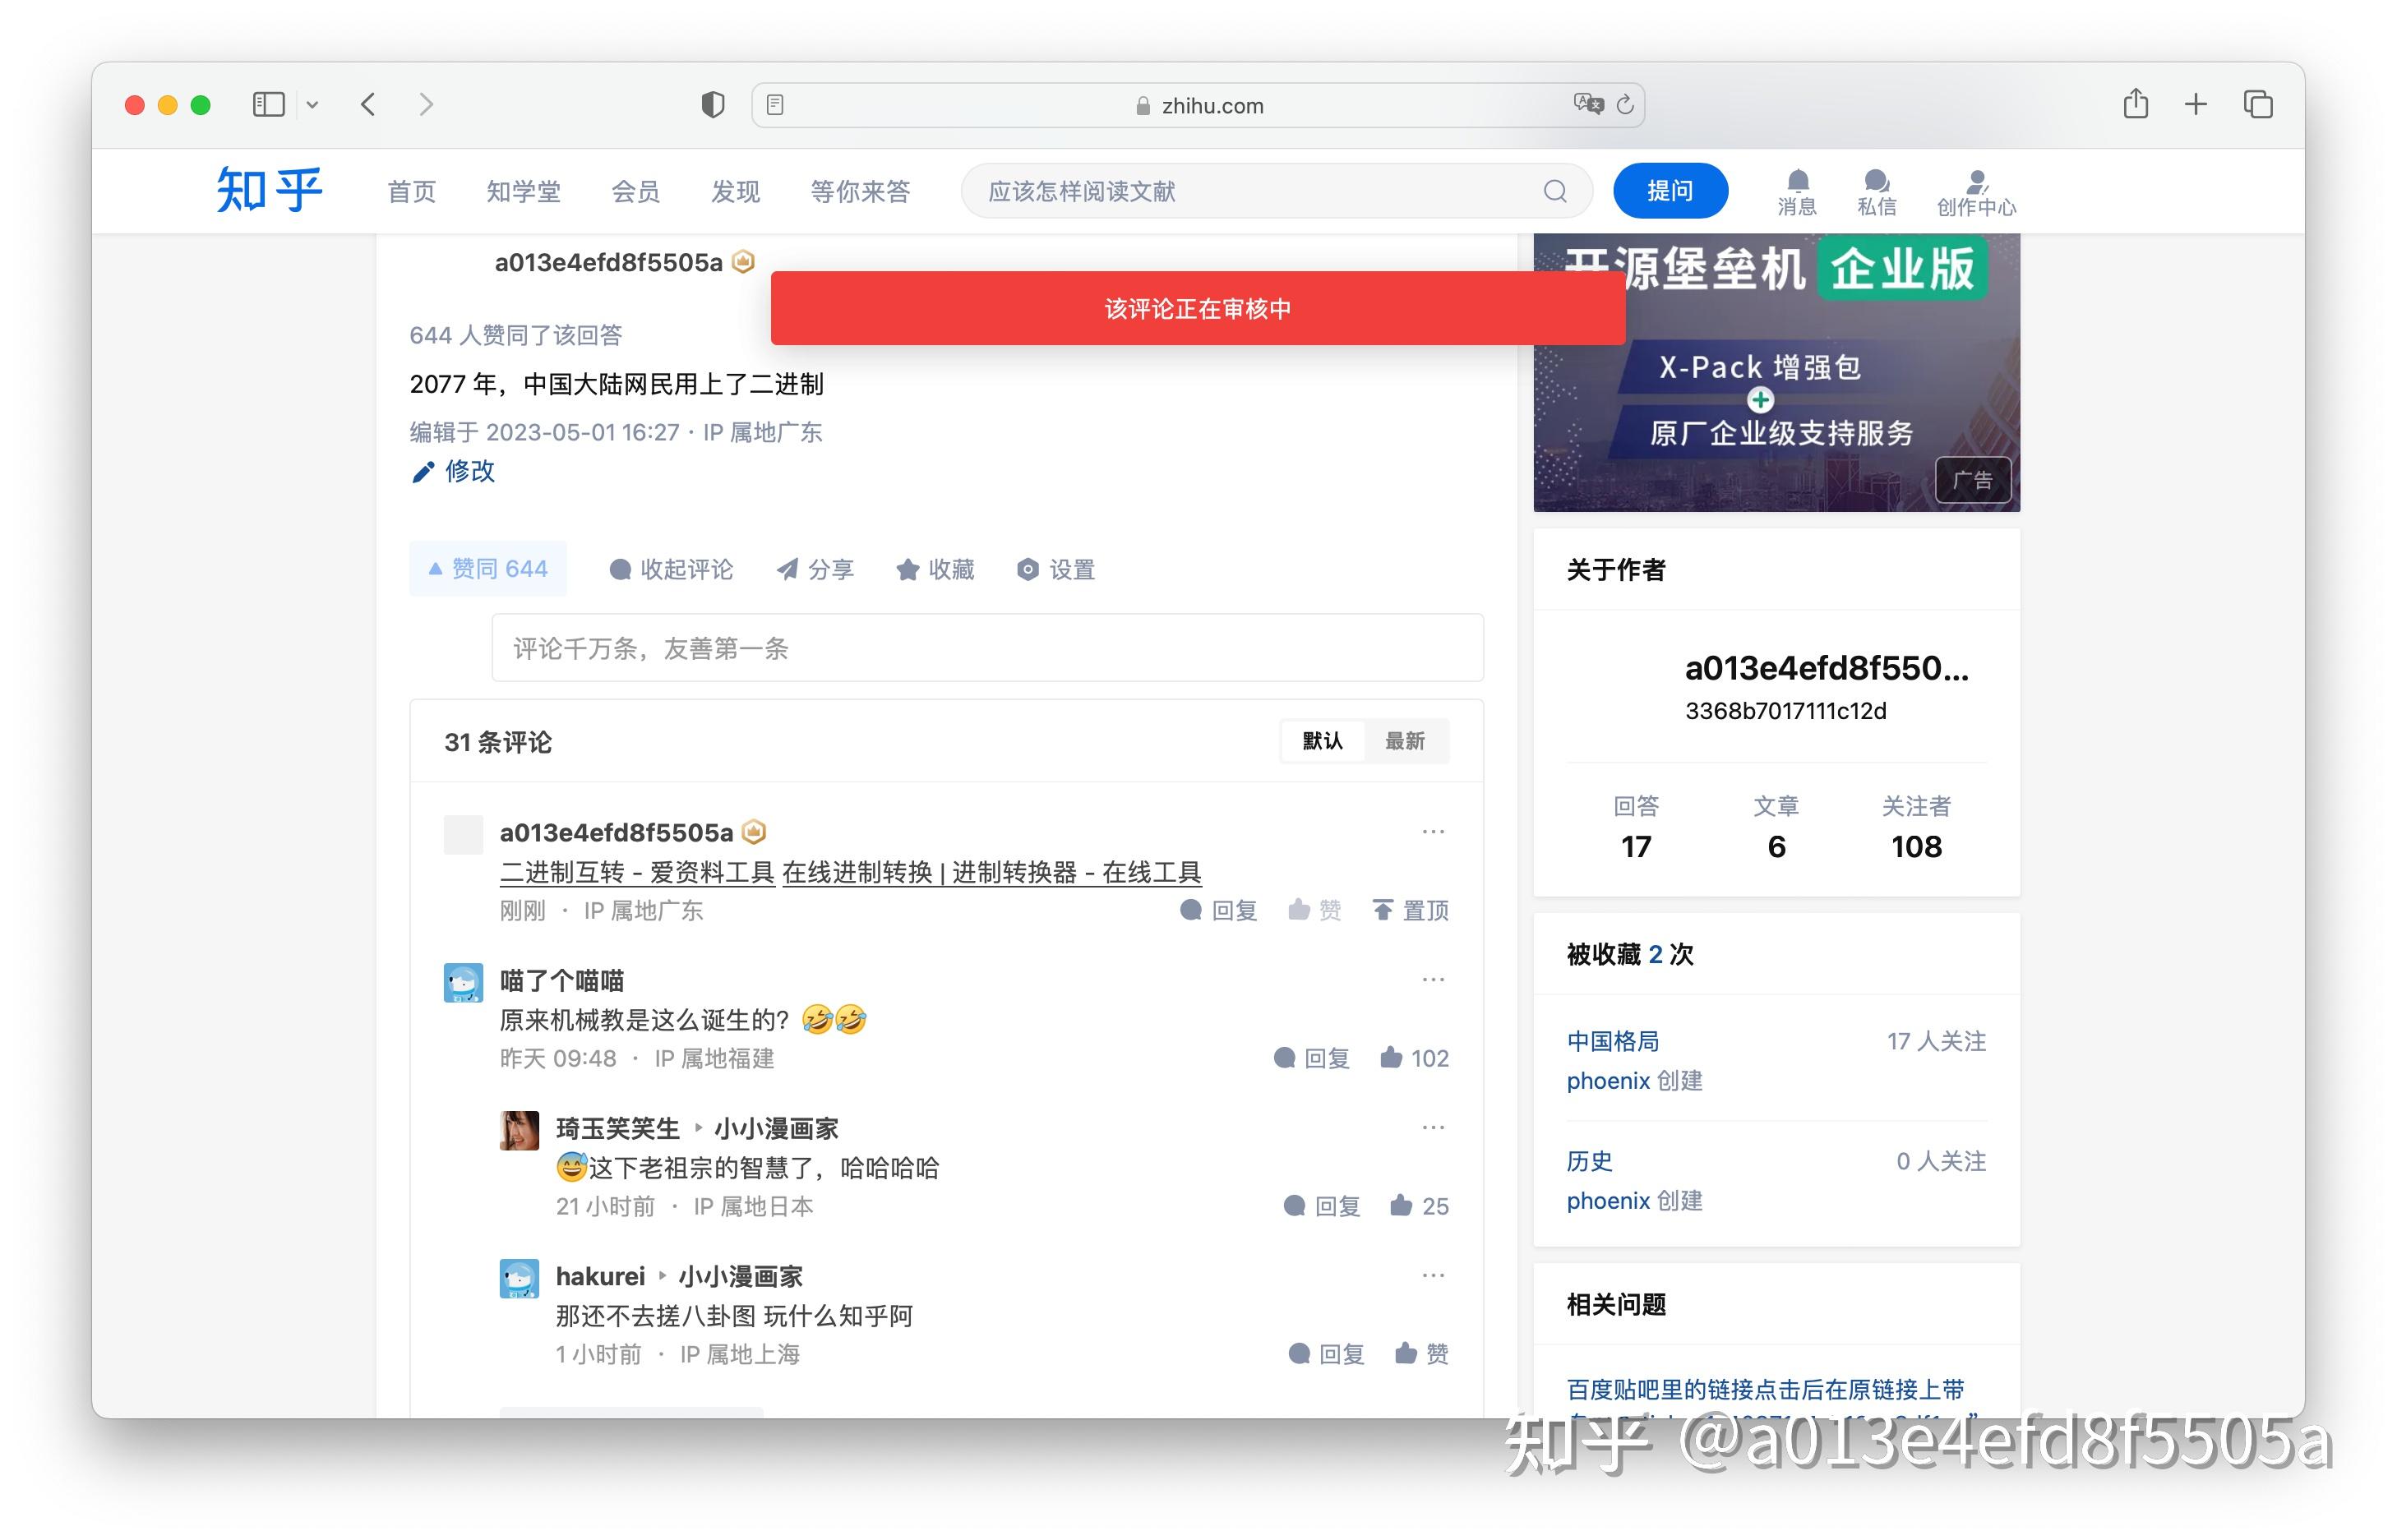This screenshot has height=1540, width=2397.
Task: Pin comment with 置顶
Action: pos(1410,910)
